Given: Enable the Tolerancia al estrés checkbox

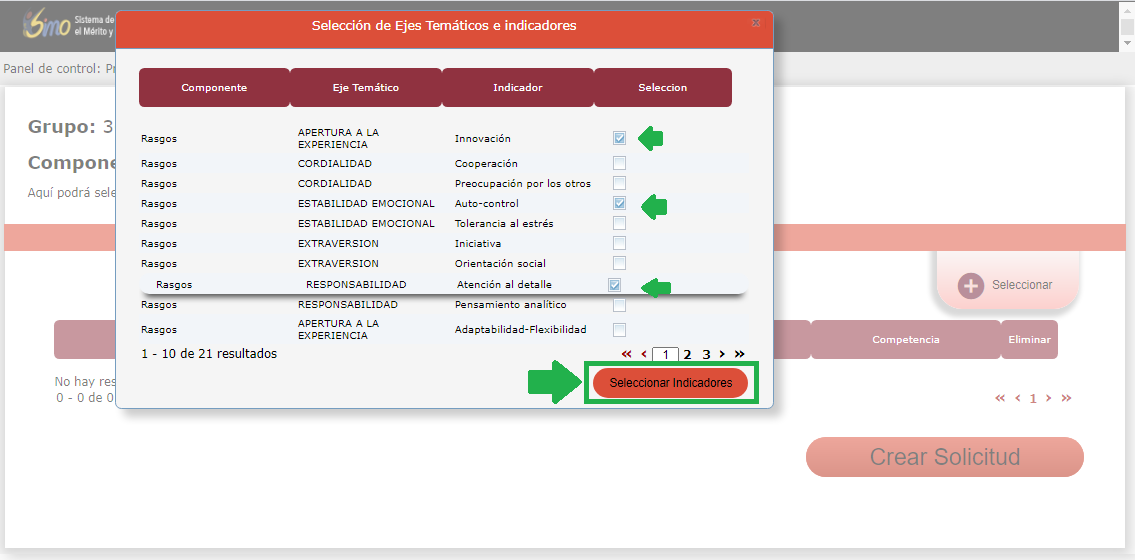Looking at the screenshot, I should tap(620, 223).
